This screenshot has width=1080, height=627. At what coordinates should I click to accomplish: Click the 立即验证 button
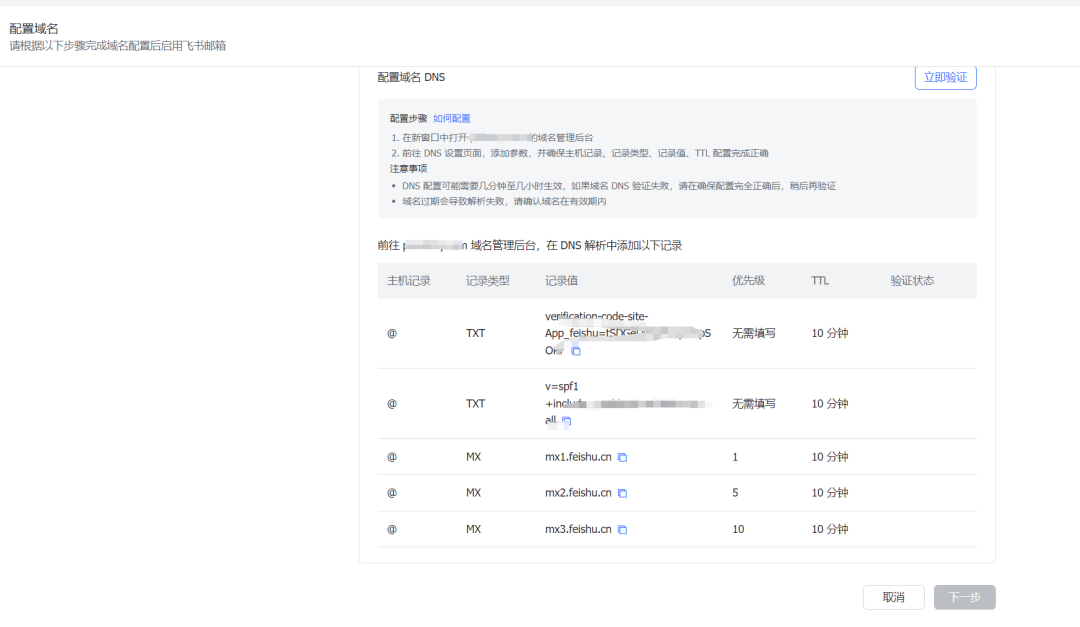coord(945,77)
